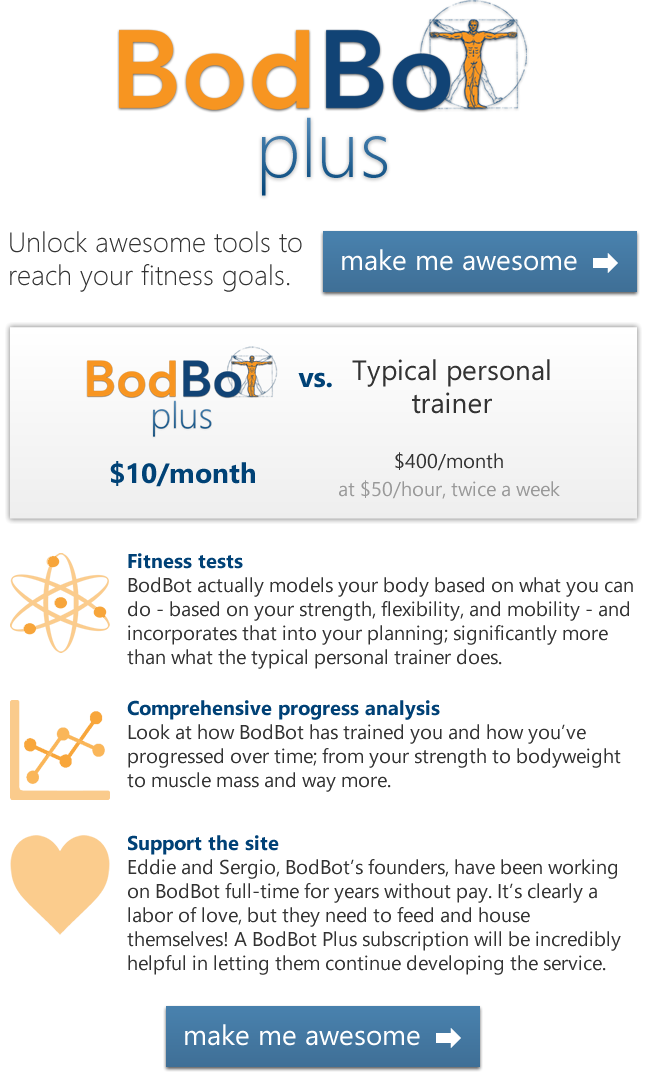Click the 'at $50/hour, twice a week' note
The height and width of the screenshot is (1078, 645).
coord(449,490)
